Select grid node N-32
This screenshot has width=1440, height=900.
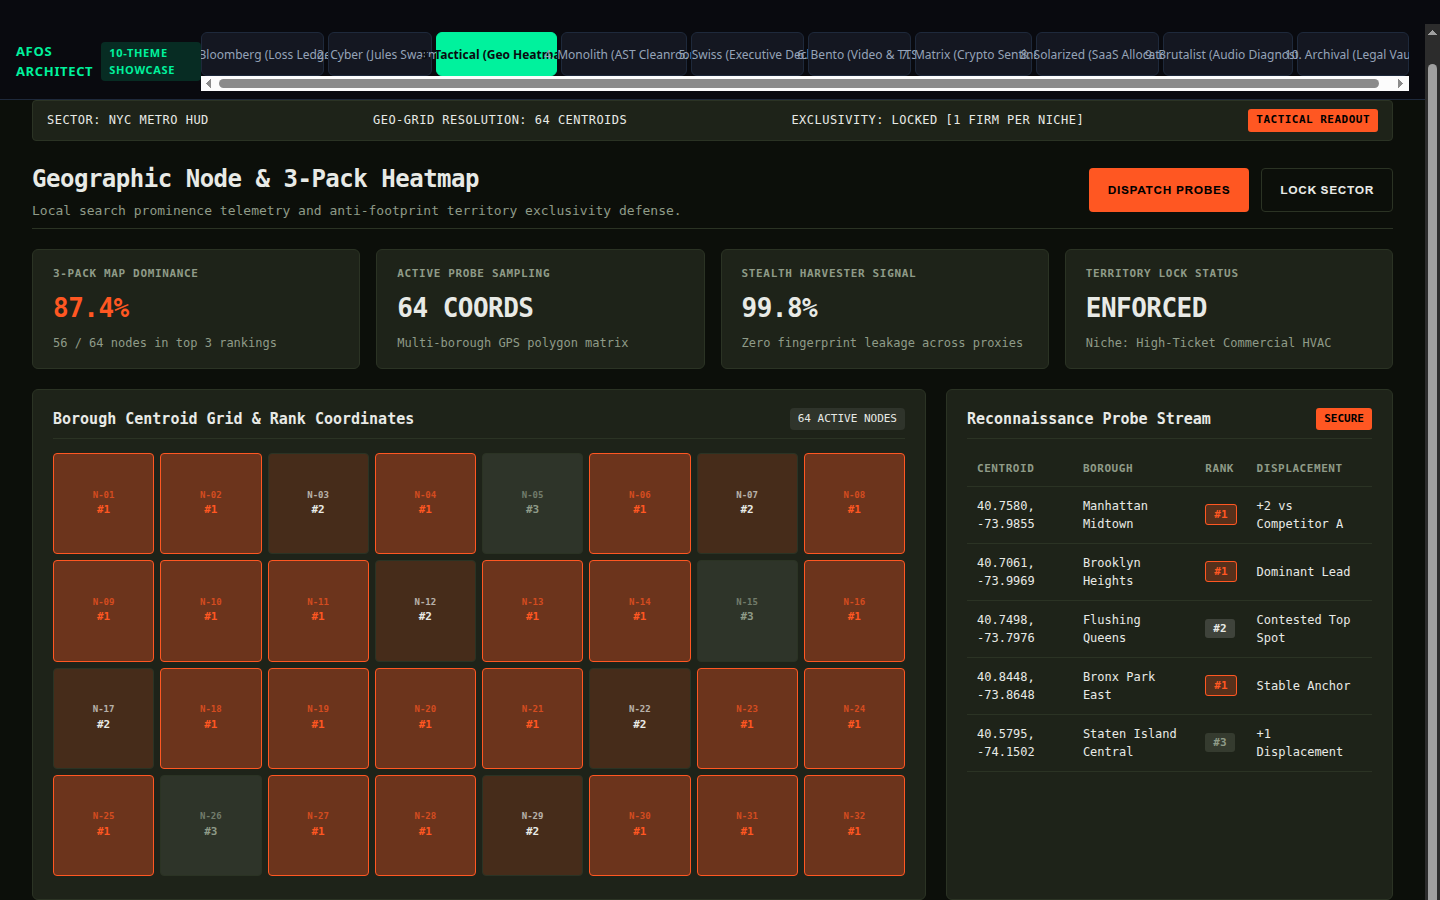click(x=854, y=825)
